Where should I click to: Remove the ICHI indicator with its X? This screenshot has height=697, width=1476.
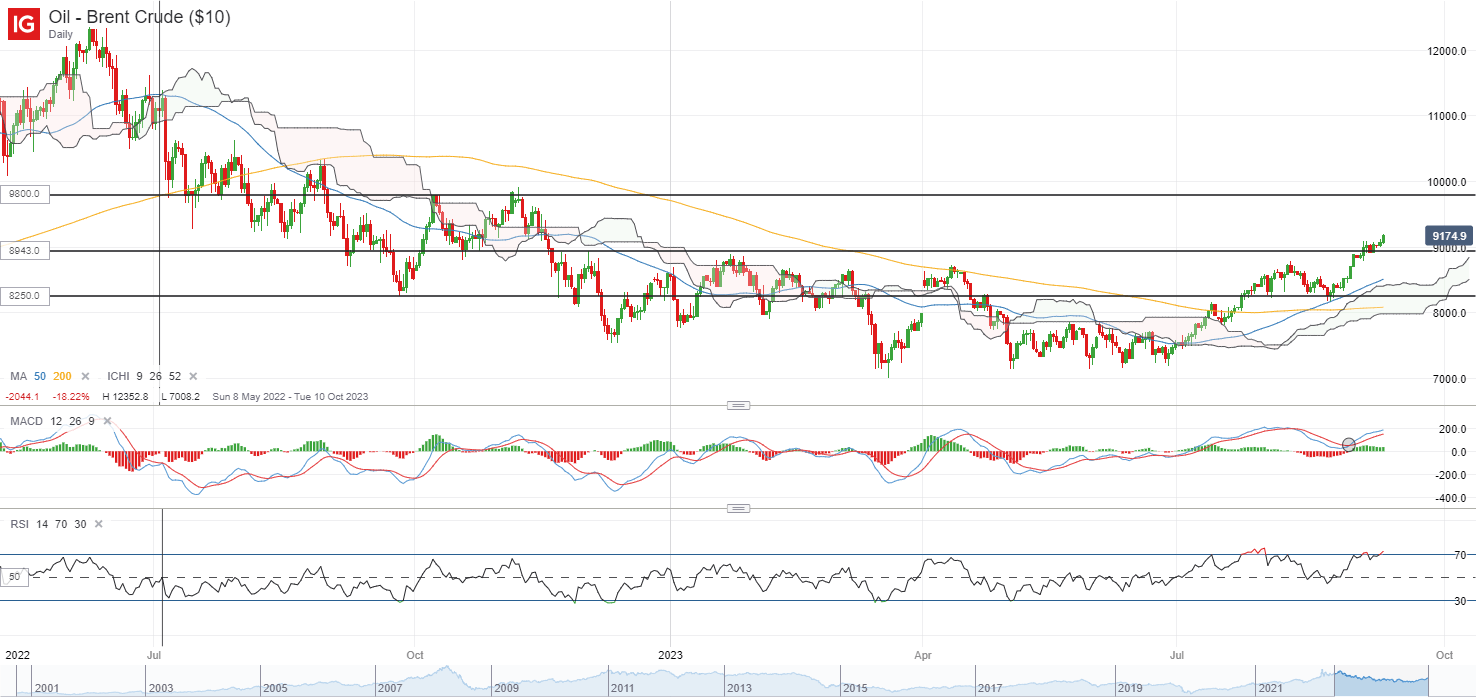[193, 376]
